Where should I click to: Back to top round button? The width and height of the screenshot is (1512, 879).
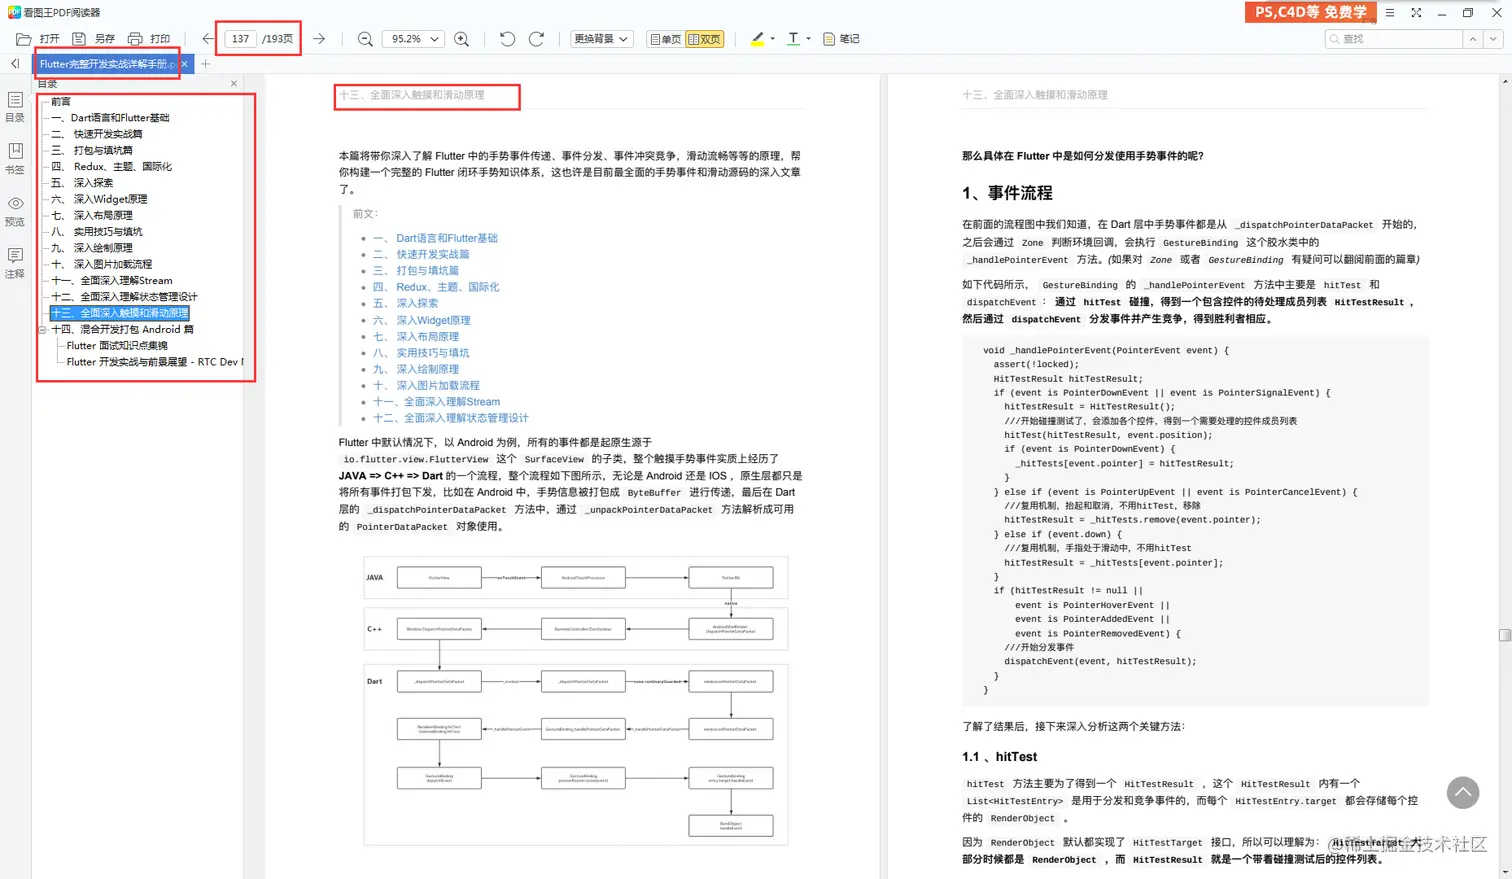[1463, 793]
